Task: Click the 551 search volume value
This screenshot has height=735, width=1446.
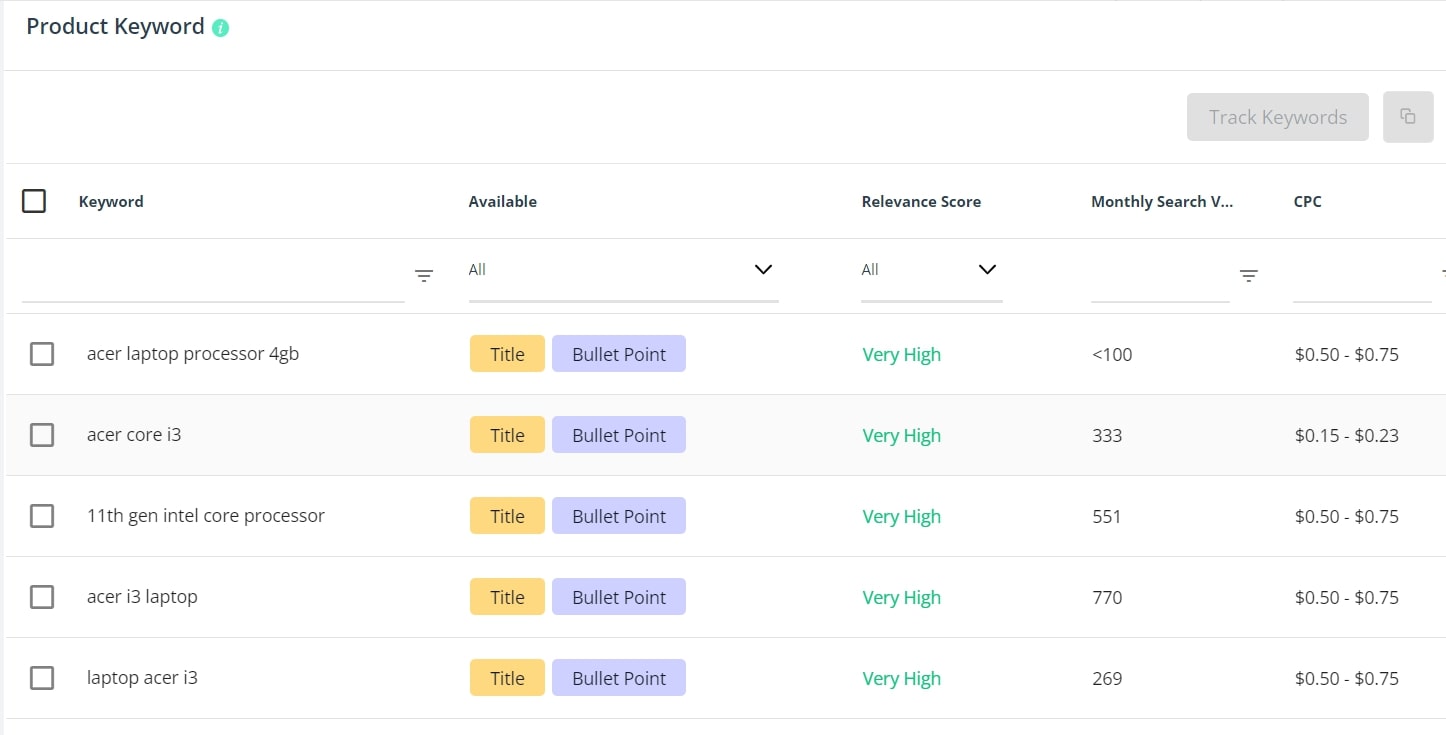Action: point(1107,516)
